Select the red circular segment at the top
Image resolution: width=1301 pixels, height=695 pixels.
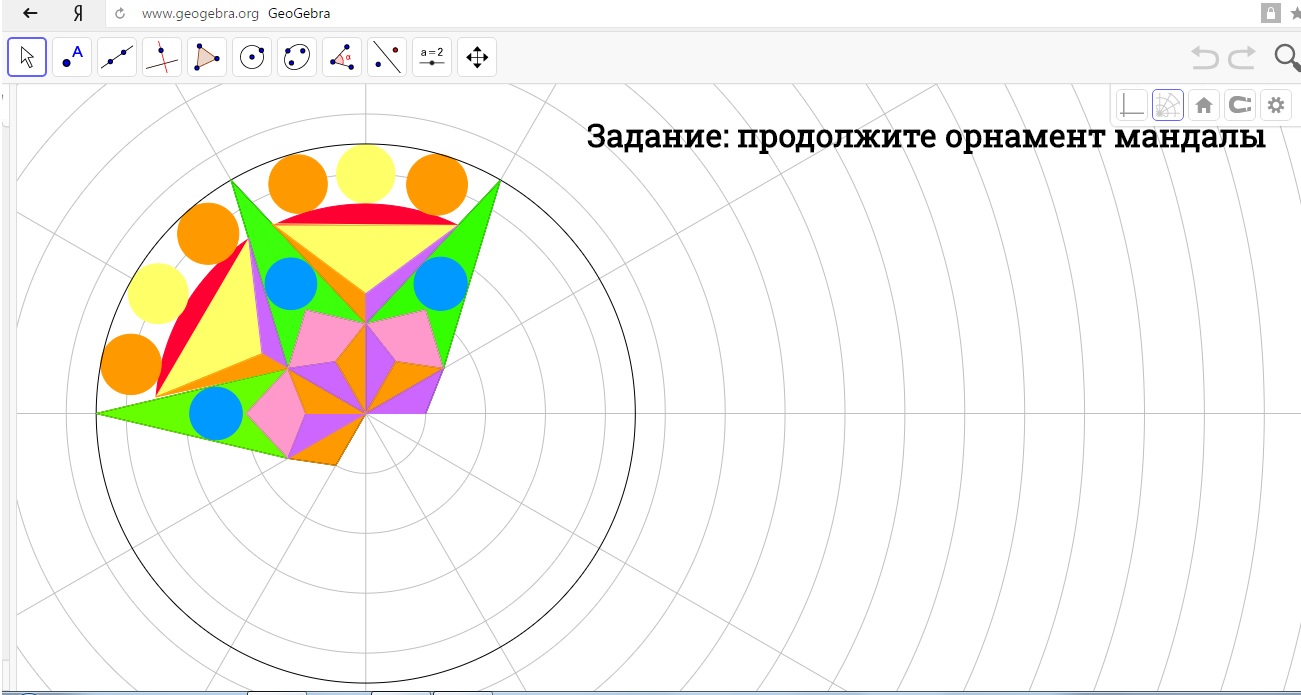pyautogui.click(x=366, y=213)
